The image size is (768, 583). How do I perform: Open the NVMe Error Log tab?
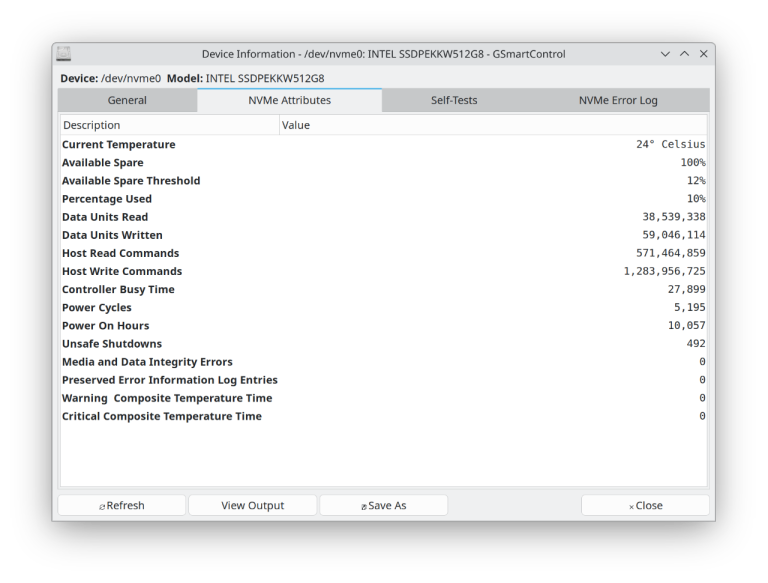(x=618, y=100)
